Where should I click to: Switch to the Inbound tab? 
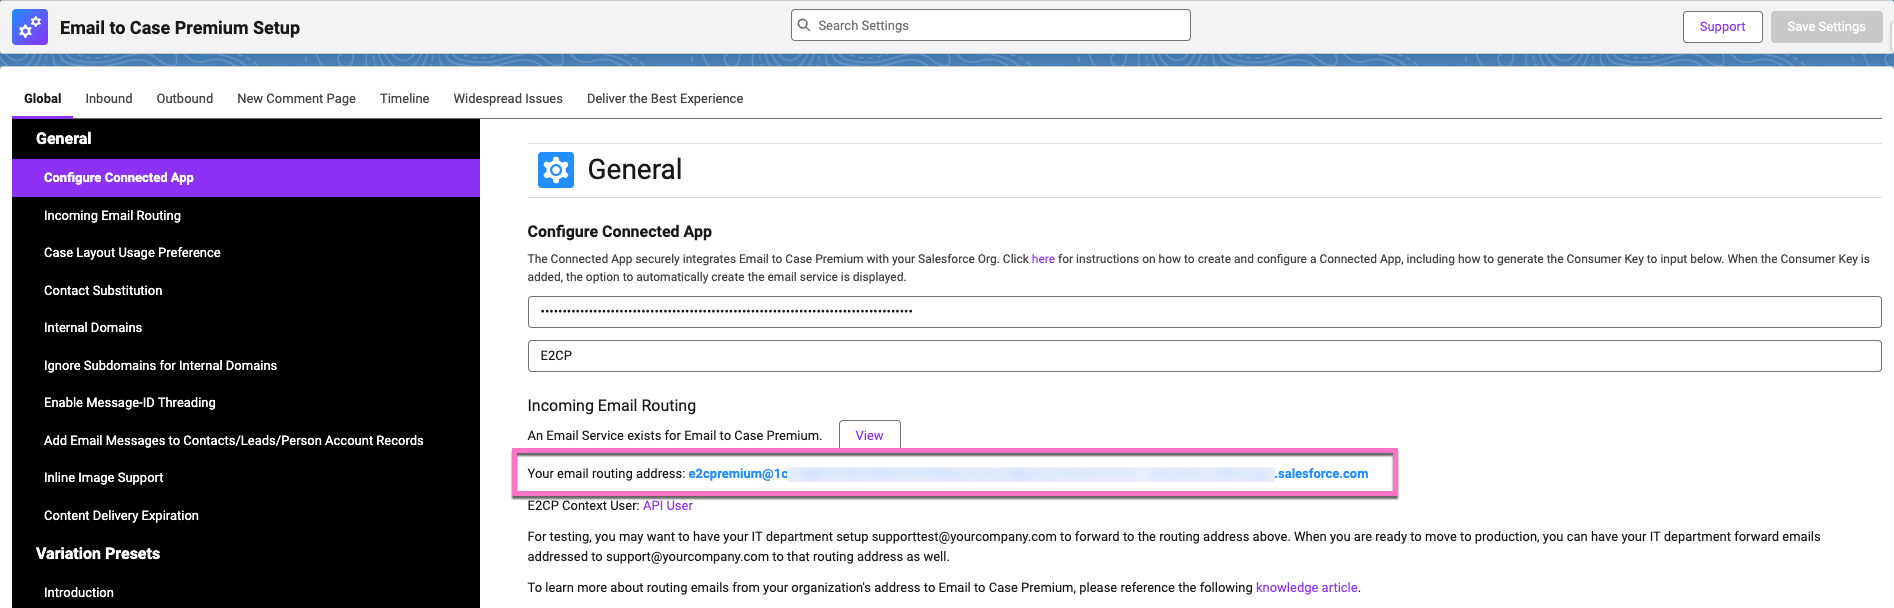pyautogui.click(x=109, y=98)
